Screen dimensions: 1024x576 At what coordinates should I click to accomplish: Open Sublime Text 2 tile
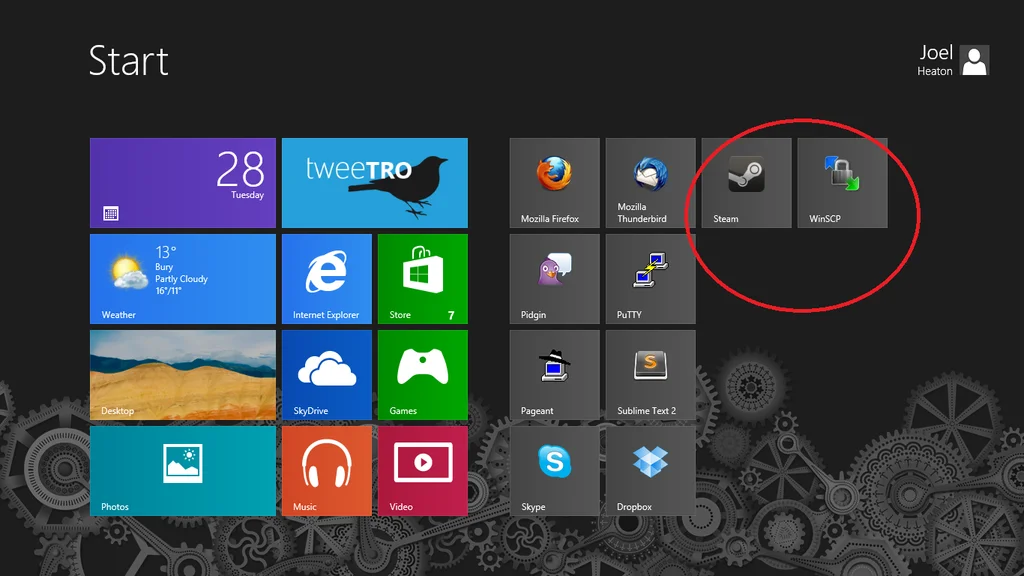pyautogui.click(x=650, y=375)
